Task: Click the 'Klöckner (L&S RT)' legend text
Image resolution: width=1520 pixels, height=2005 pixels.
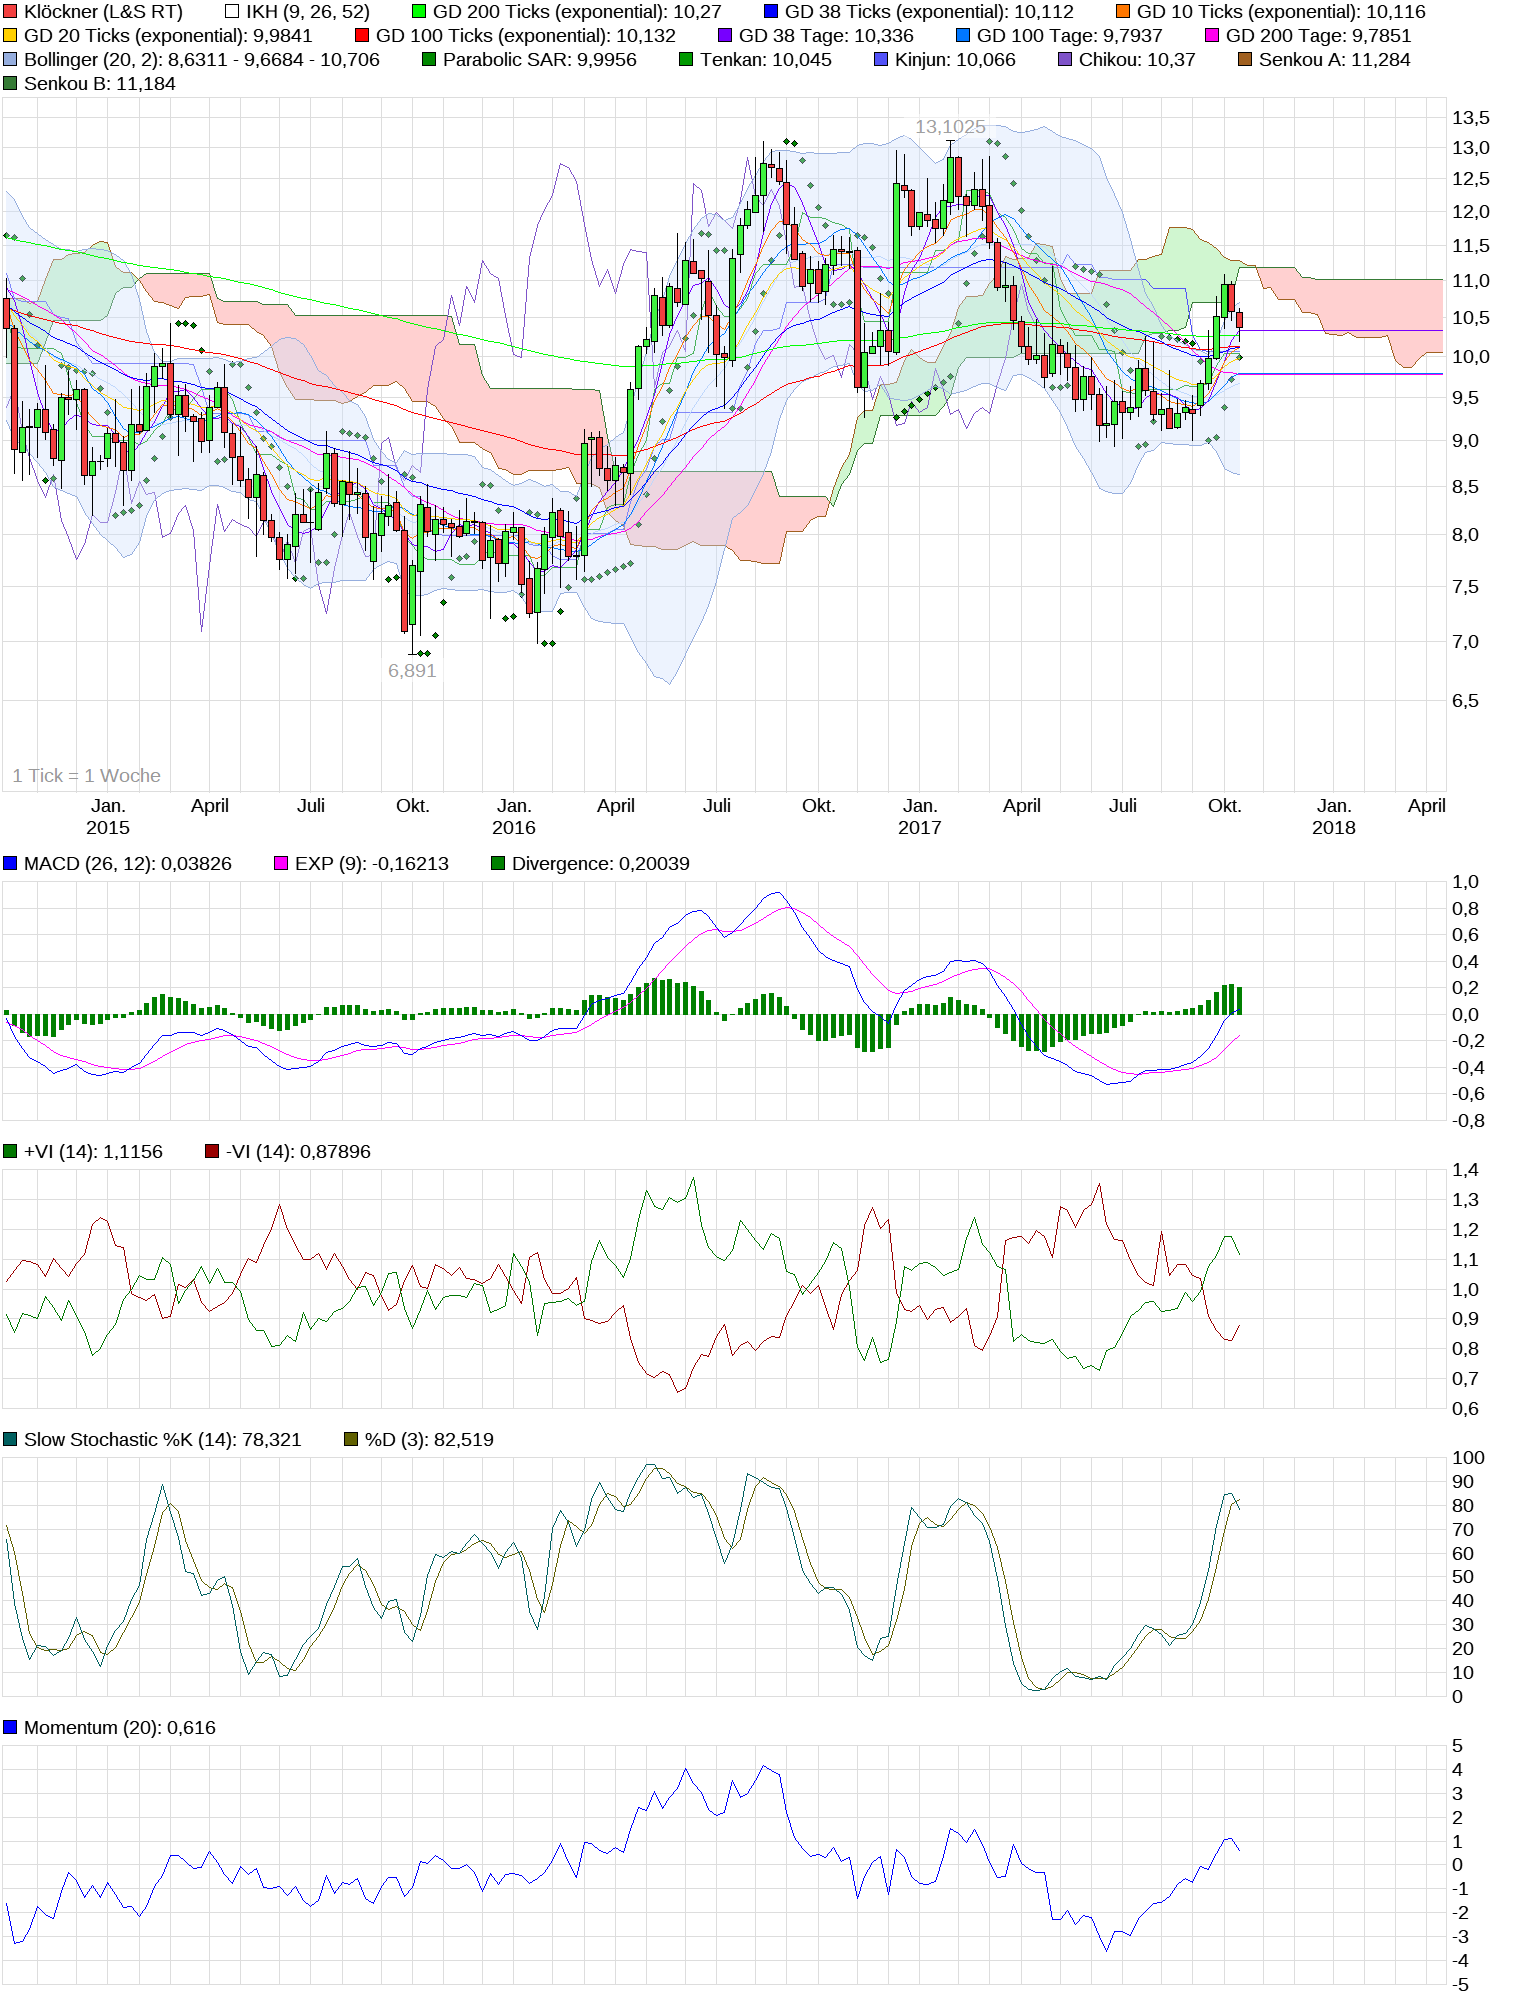Action: pyautogui.click(x=103, y=12)
